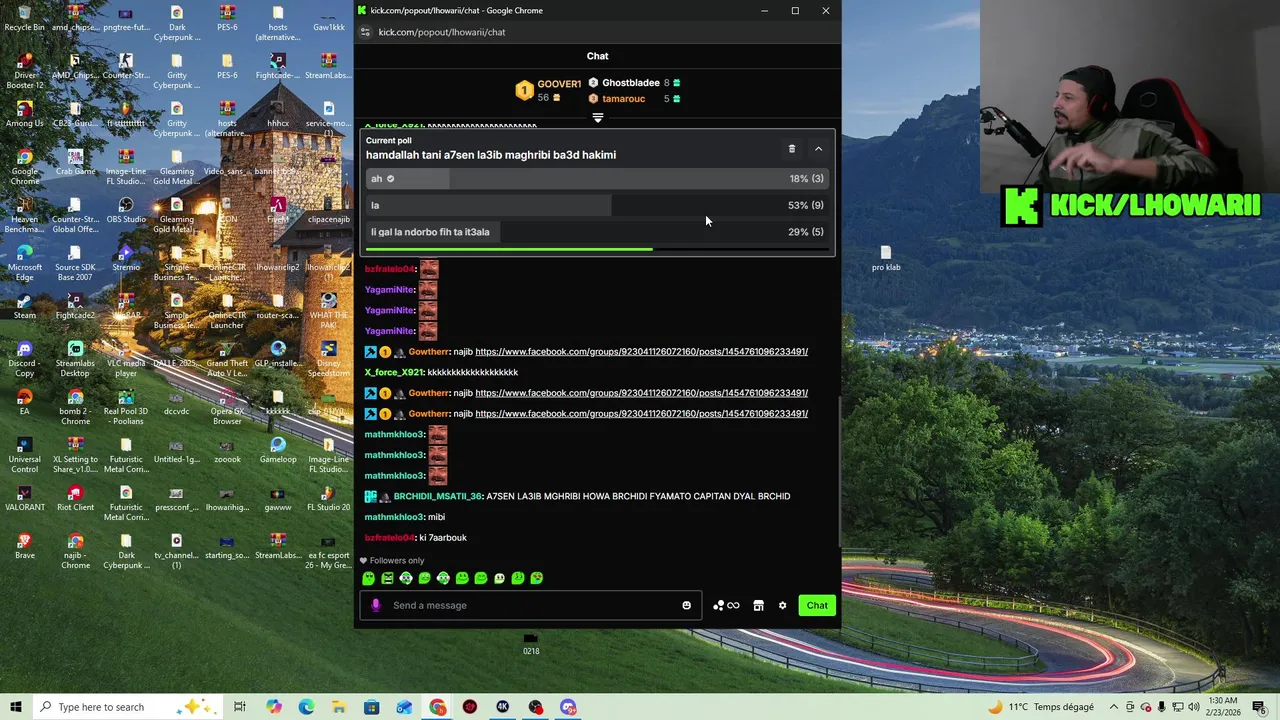Vote for 'li gal la ndorbo fih ta it3ala'
This screenshot has height=720, width=1280.
597,232
